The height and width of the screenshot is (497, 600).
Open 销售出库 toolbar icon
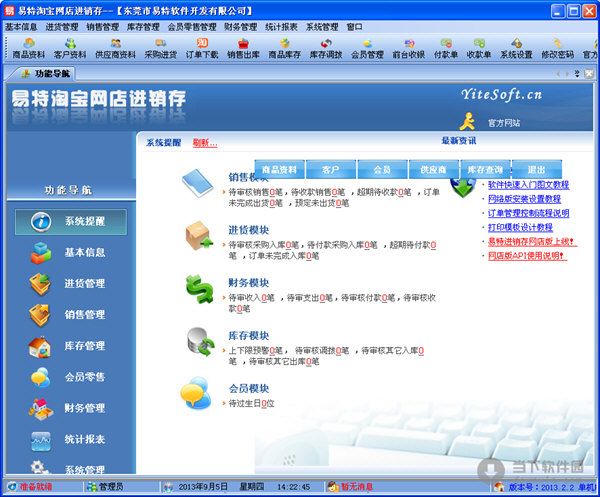pyautogui.click(x=243, y=49)
